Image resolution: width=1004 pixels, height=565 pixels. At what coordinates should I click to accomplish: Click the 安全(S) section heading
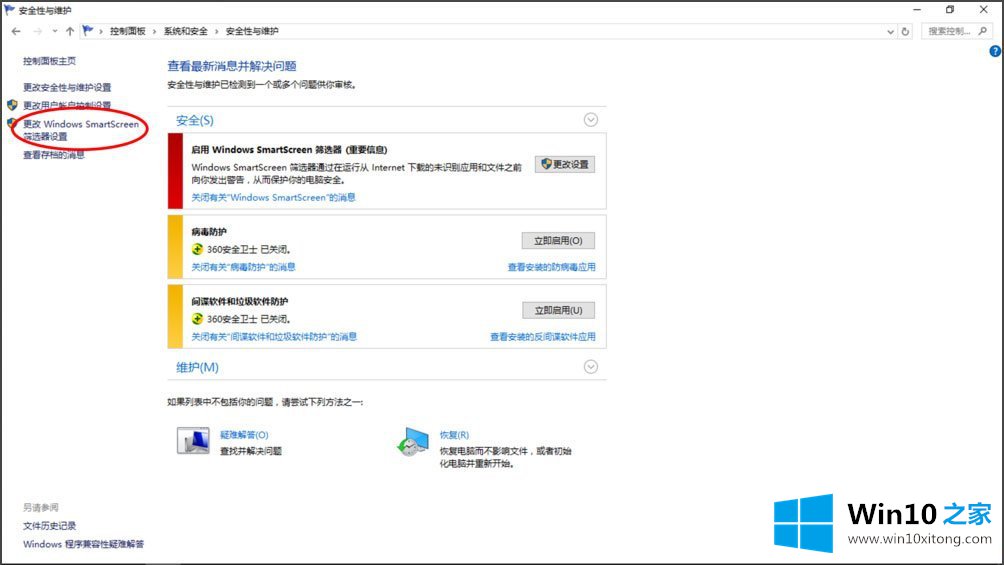point(195,120)
